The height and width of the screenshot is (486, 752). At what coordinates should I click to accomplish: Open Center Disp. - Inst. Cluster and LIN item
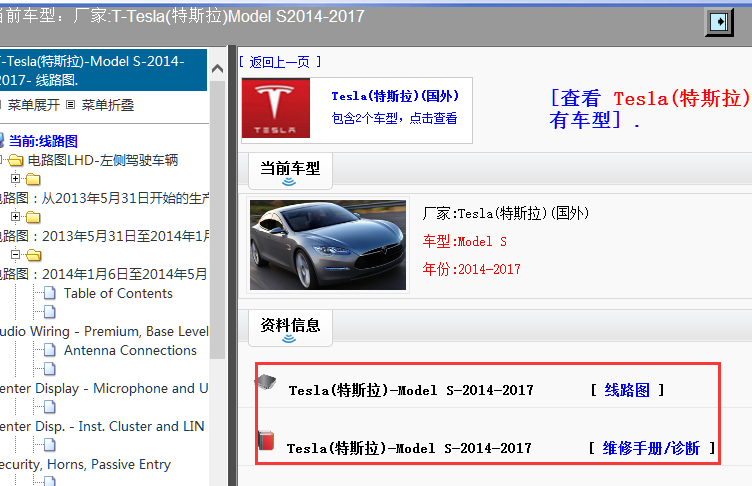pos(103,426)
